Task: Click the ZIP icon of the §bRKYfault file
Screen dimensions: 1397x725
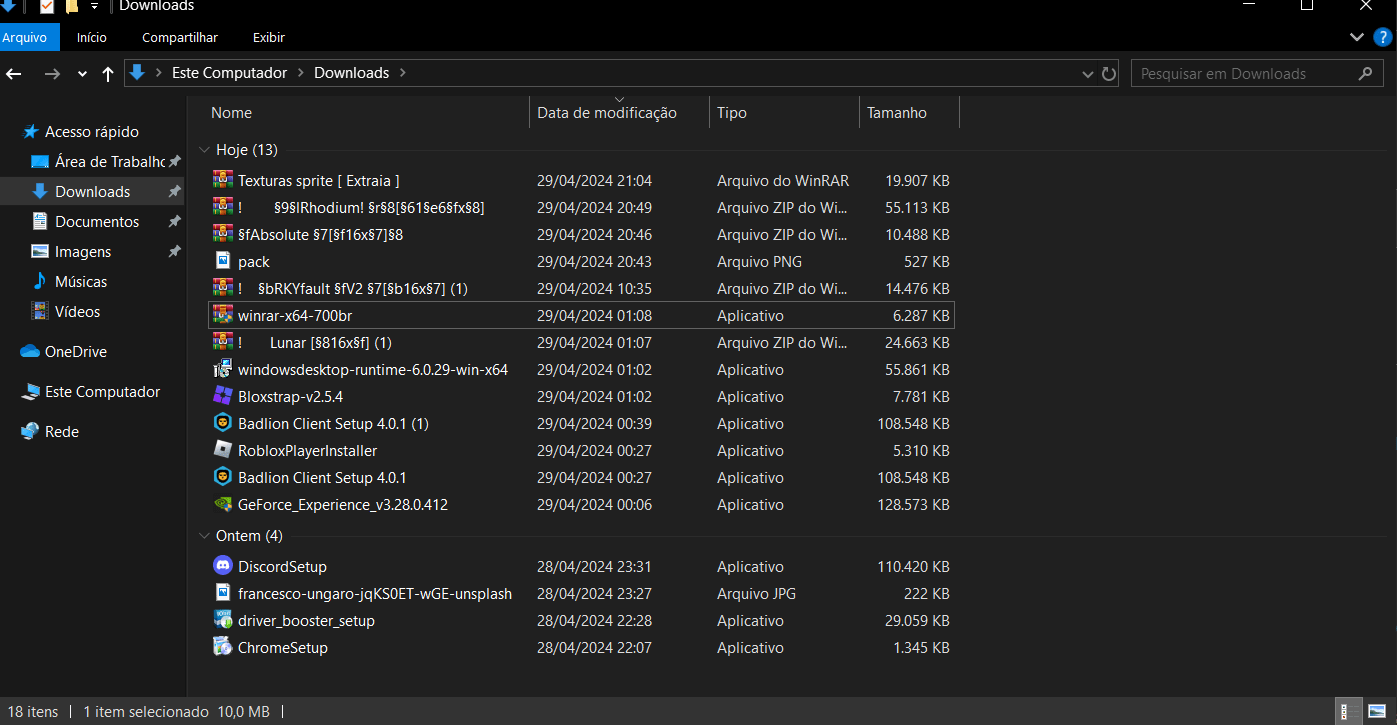Action: (x=223, y=289)
